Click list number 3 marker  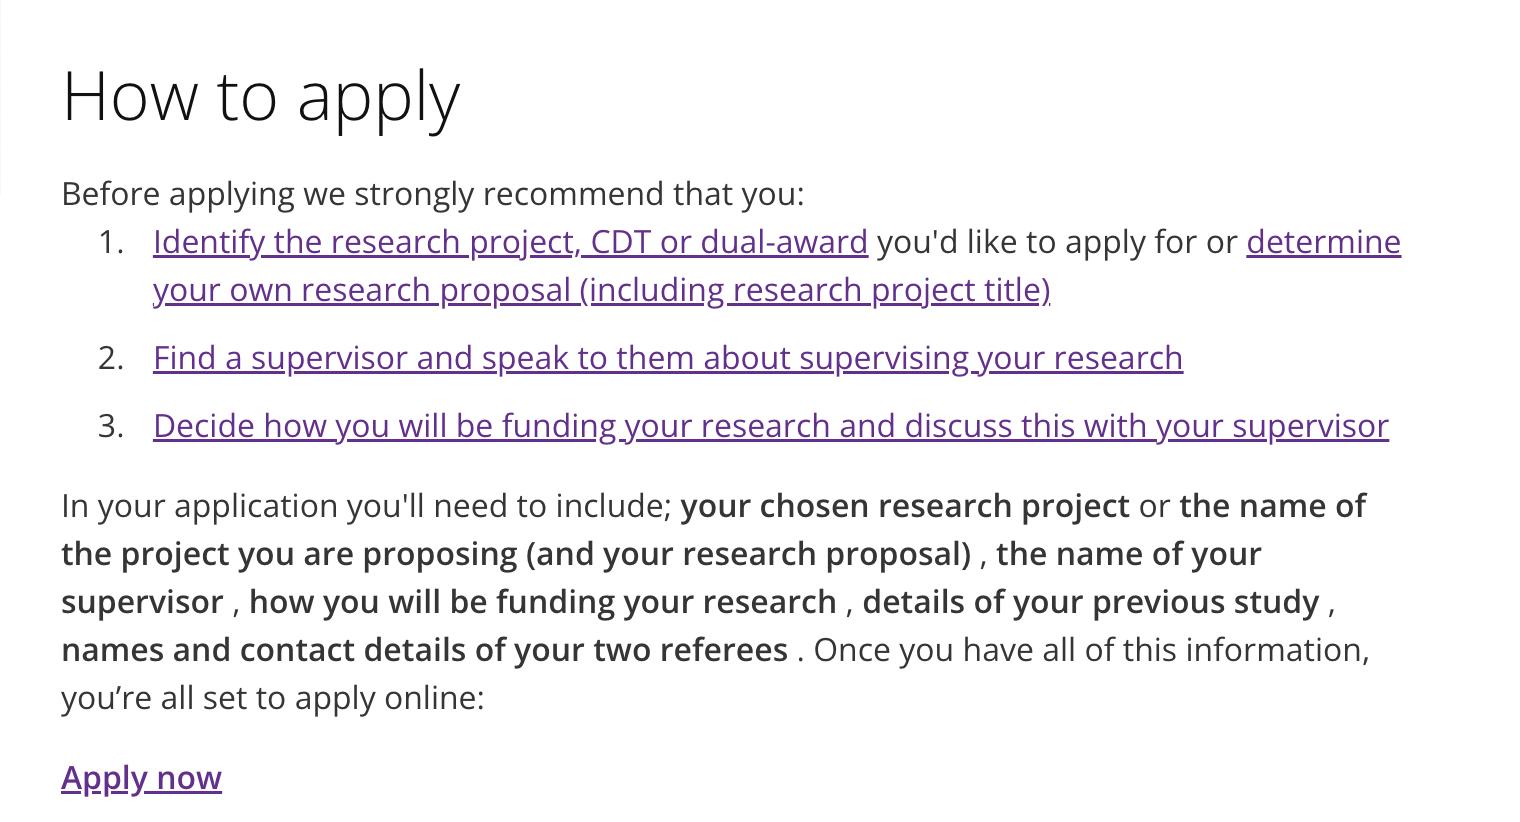(110, 427)
